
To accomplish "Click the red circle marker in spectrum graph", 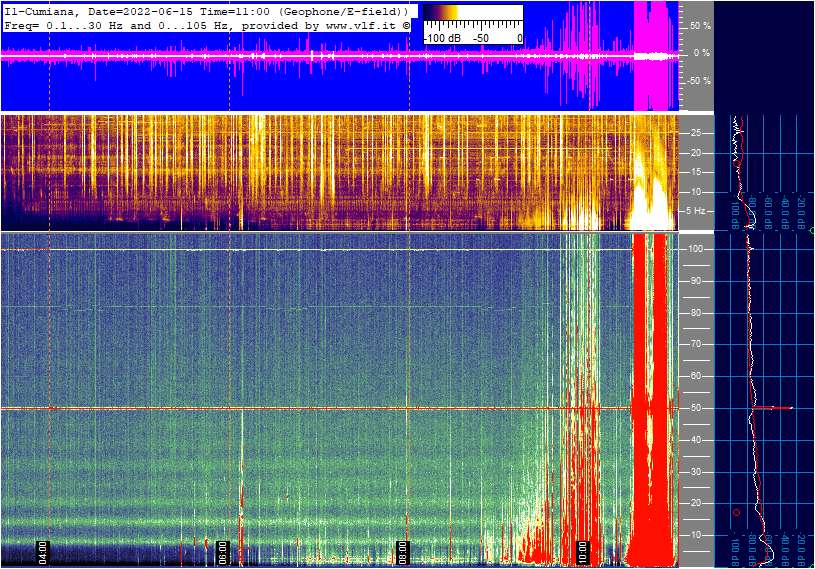I will [x=737, y=512].
